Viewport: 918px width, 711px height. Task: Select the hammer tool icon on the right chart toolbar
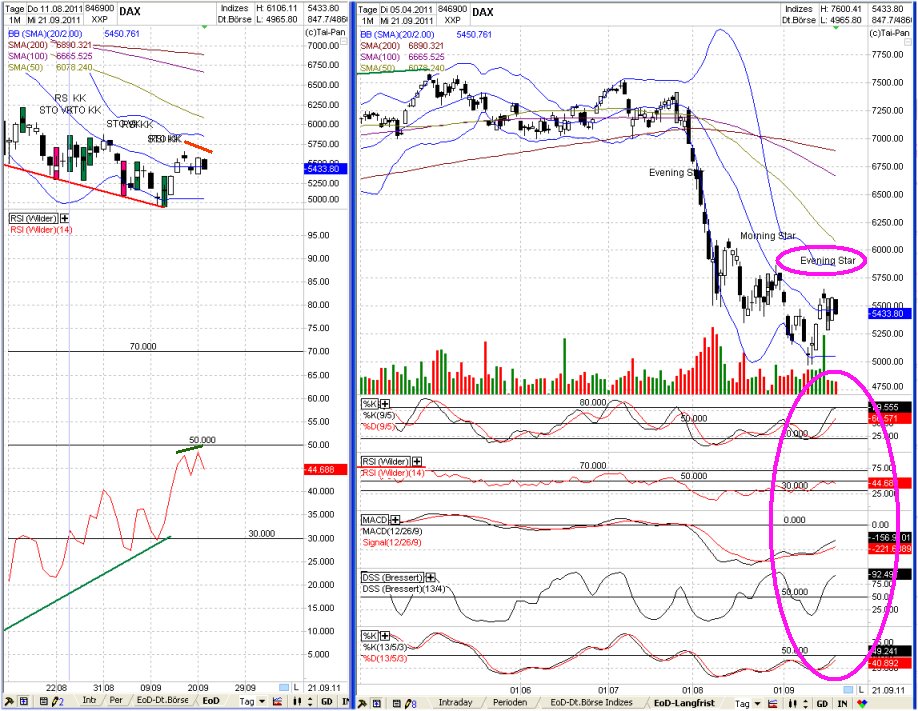(365, 700)
